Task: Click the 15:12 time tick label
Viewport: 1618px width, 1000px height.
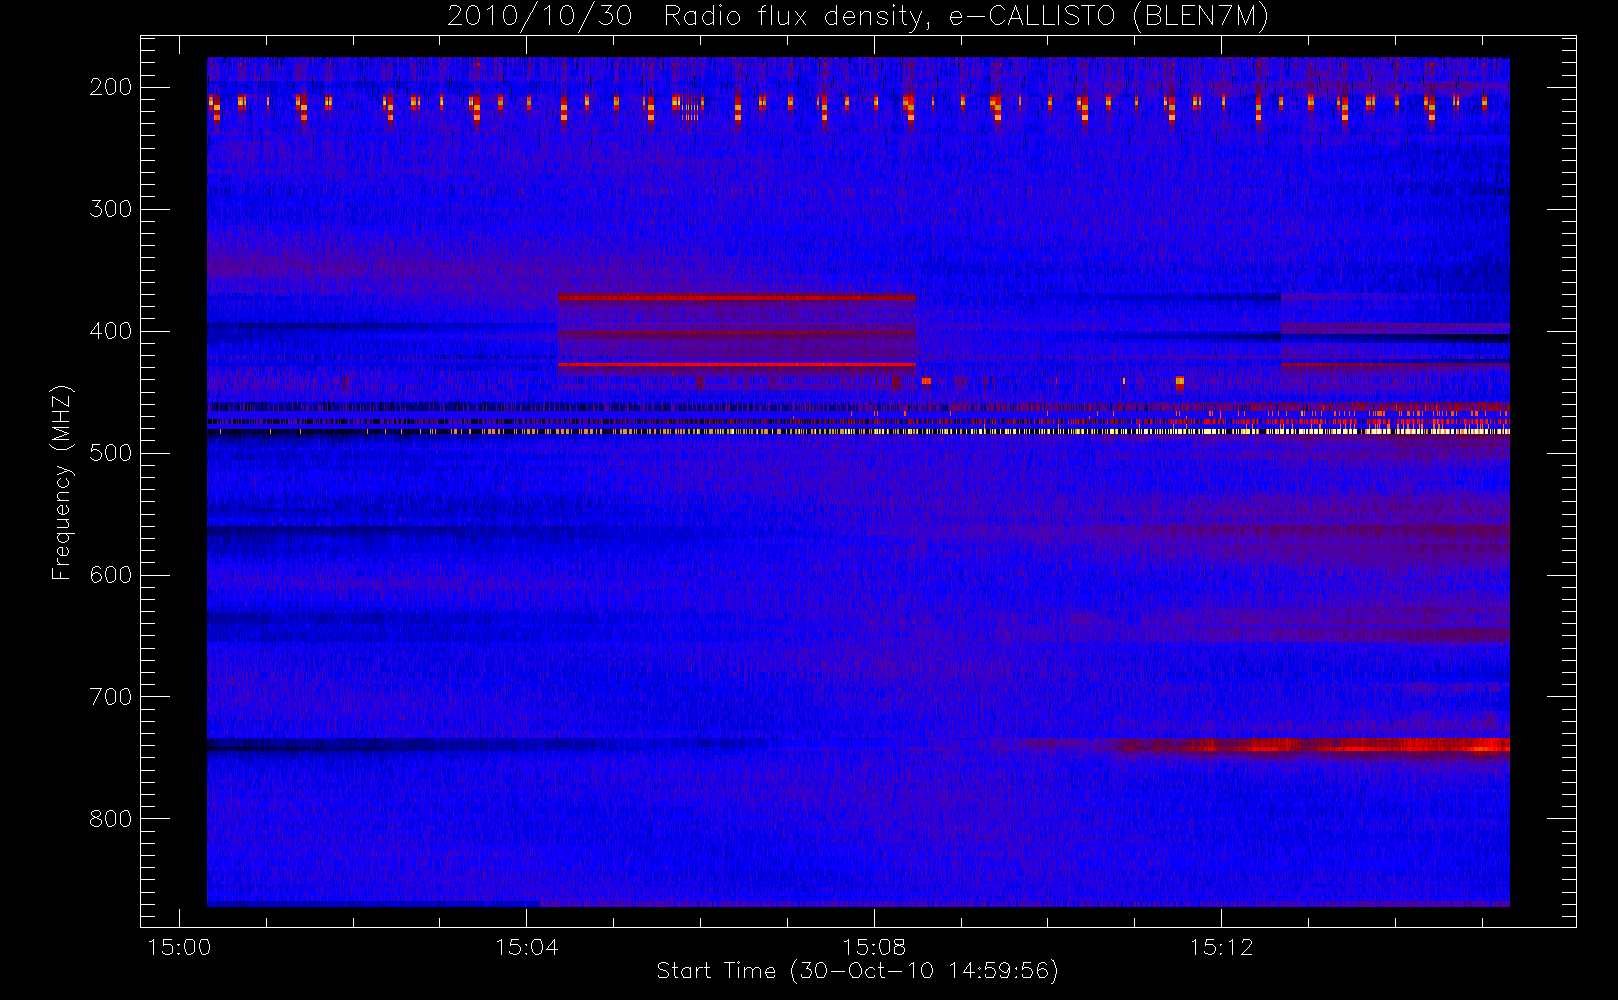Action: coord(1221,947)
